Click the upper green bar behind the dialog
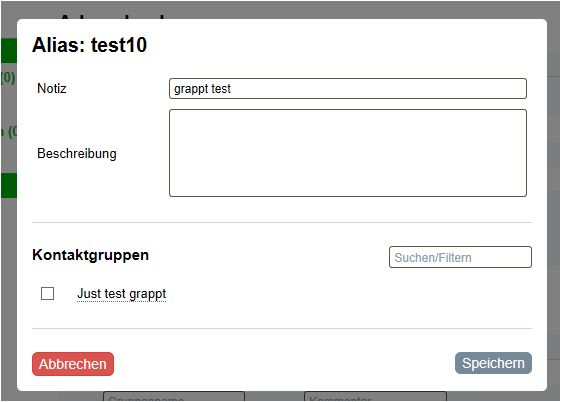561x402 pixels. coord(9,50)
